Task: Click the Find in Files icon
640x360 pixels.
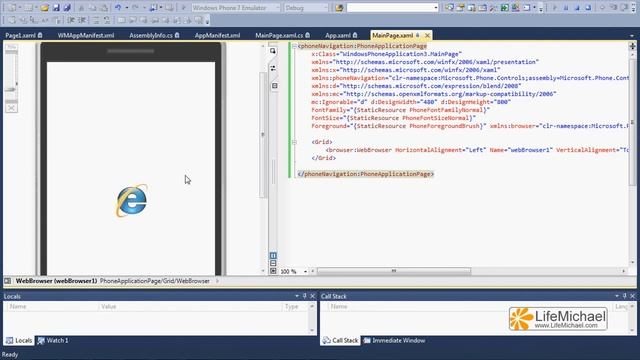Action: click(339, 7)
